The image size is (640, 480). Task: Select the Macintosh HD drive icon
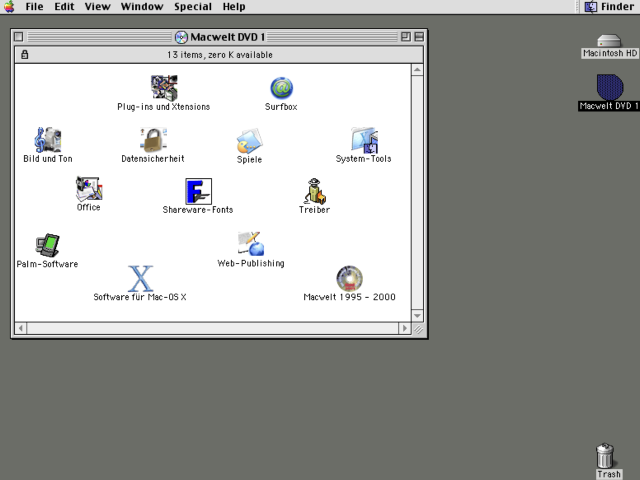coord(609,40)
